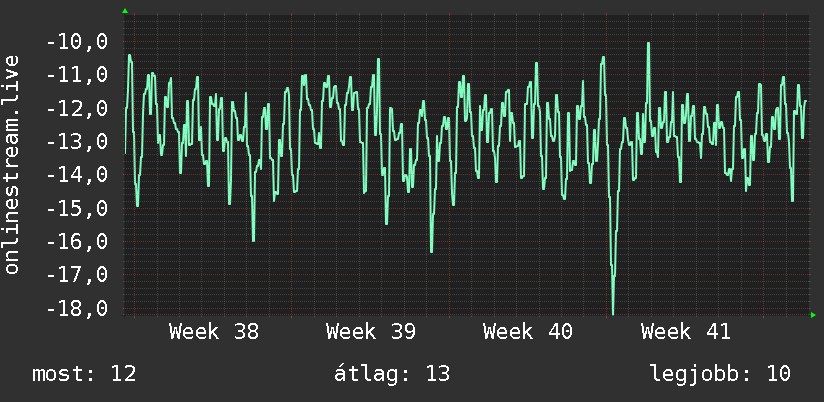The width and height of the screenshot is (824, 402).
Task: Click the green arrow at x-axis end
Action: [x=813, y=315]
